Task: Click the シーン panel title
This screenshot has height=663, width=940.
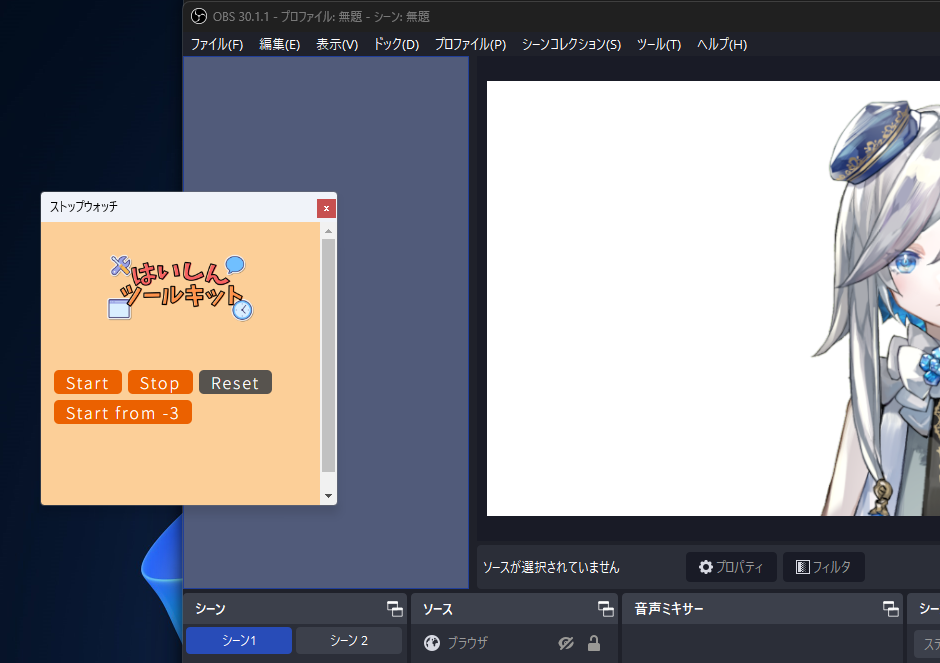Action: point(210,609)
